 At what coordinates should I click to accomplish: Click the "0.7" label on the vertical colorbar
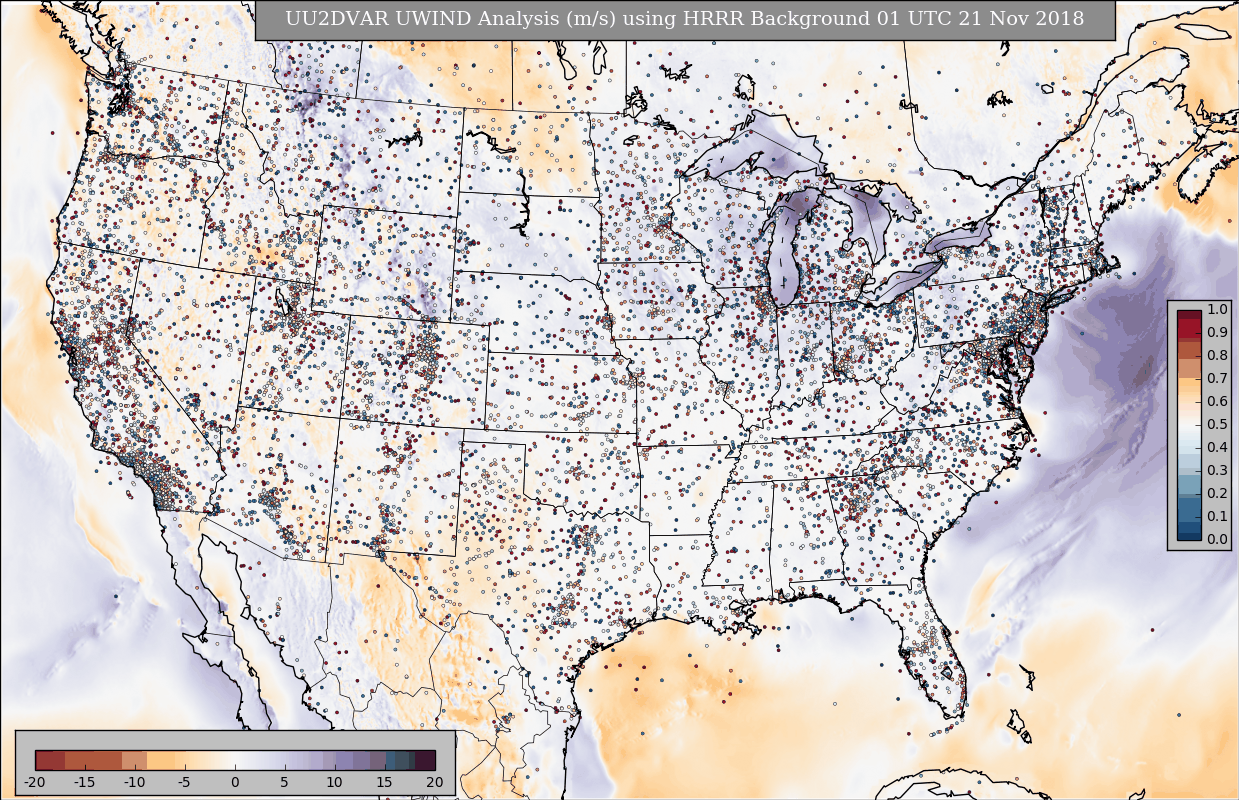1217,378
